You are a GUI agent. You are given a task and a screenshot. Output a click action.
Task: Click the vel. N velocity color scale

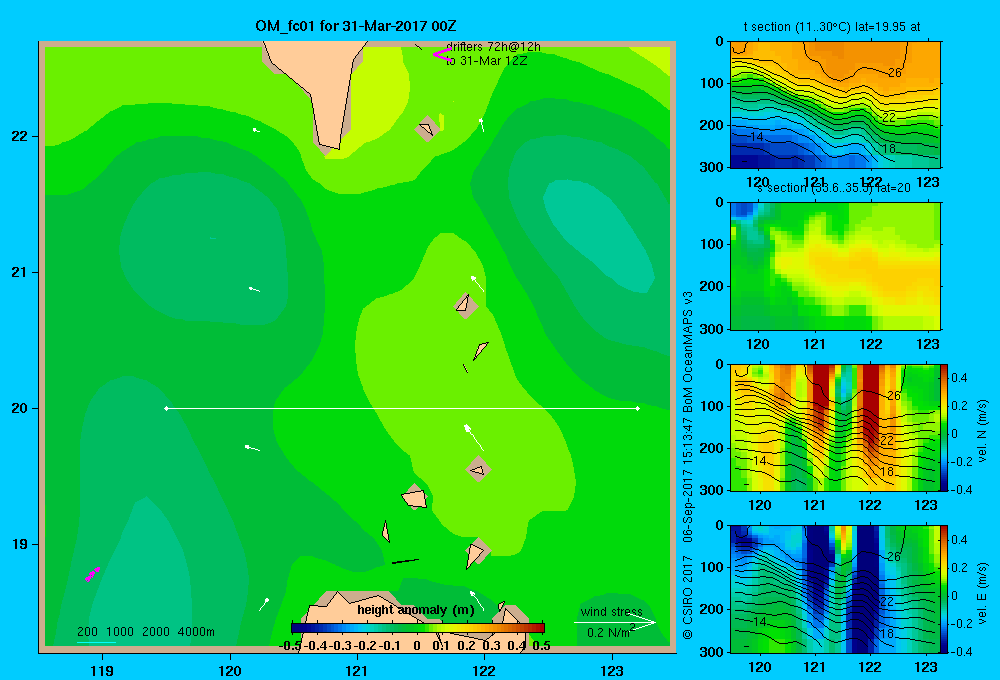click(944, 427)
